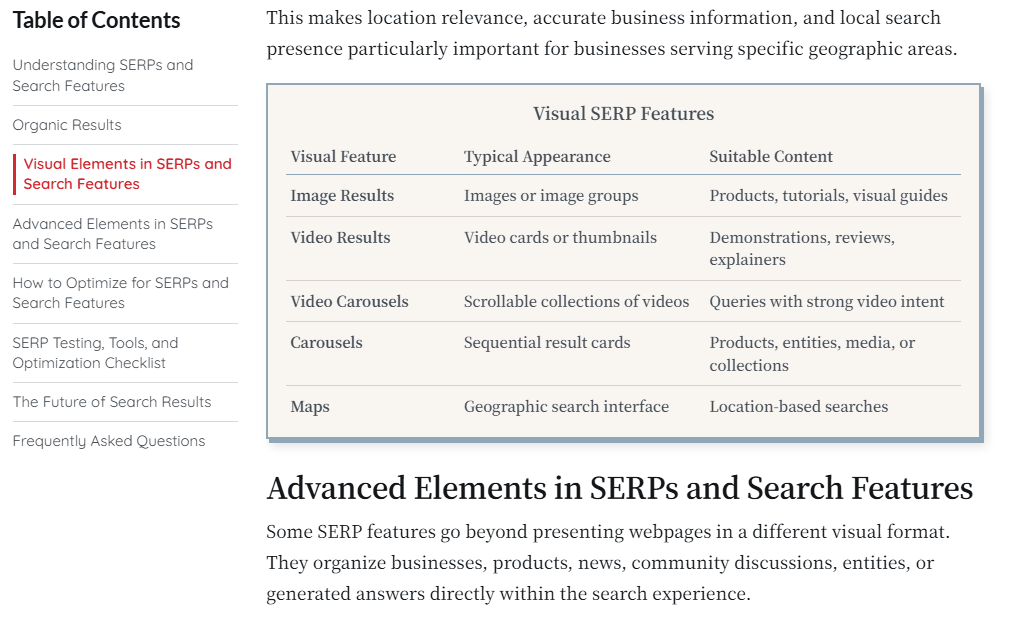This screenshot has width=1011, height=630.
Task: Select the 'Video Results' table cell
Action: pyautogui.click(x=340, y=238)
